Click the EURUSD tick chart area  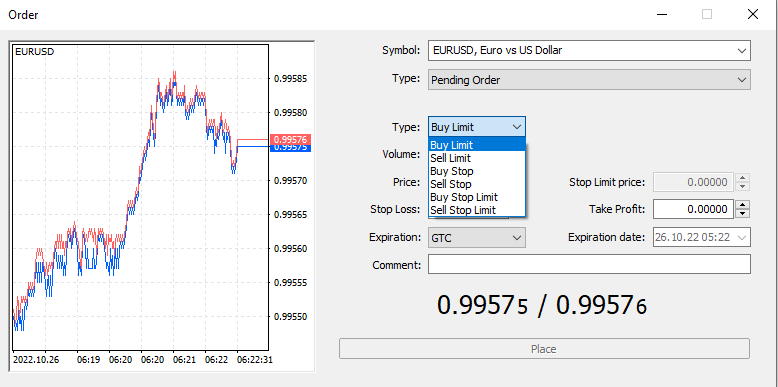pyautogui.click(x=140, y=197)
